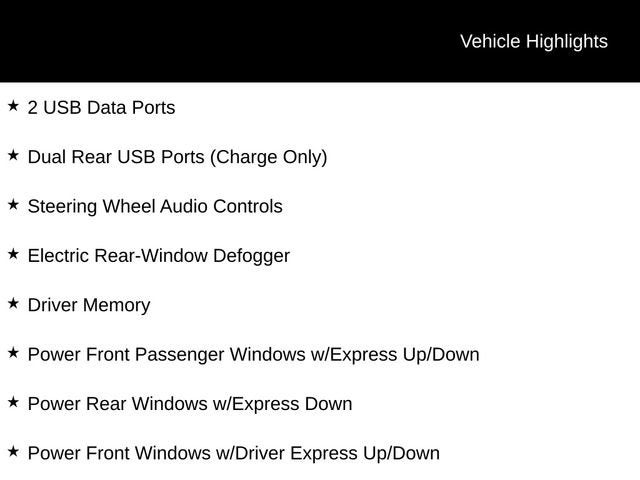Click Power Front Passenger Windows w/Express Up/Down
Screen dimensions: 640x480
coord(253,355)
